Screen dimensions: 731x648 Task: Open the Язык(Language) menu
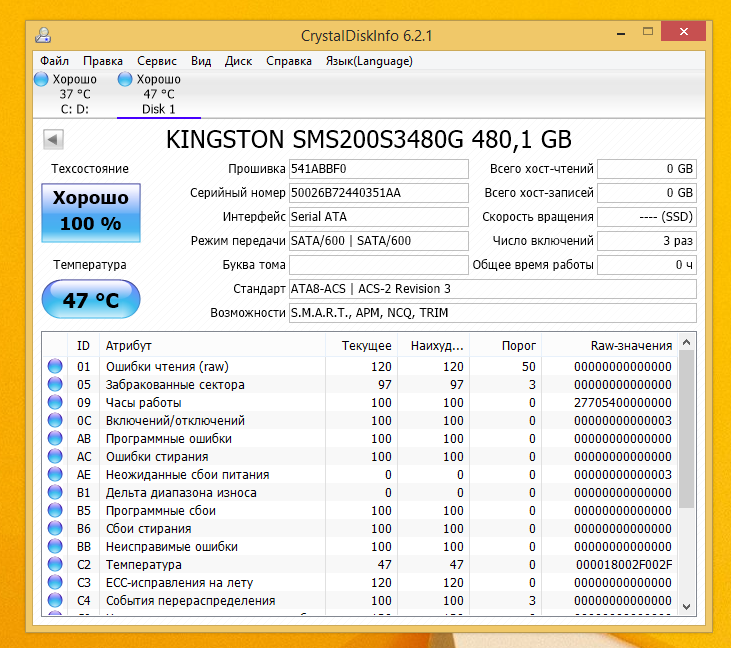pos(369,61)
